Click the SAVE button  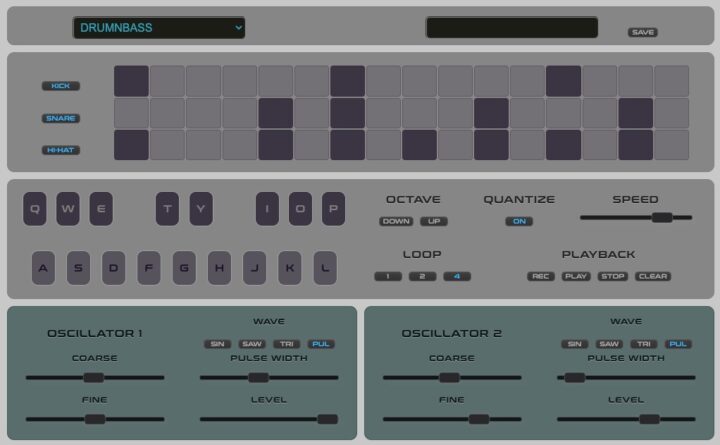click(642, 32)
